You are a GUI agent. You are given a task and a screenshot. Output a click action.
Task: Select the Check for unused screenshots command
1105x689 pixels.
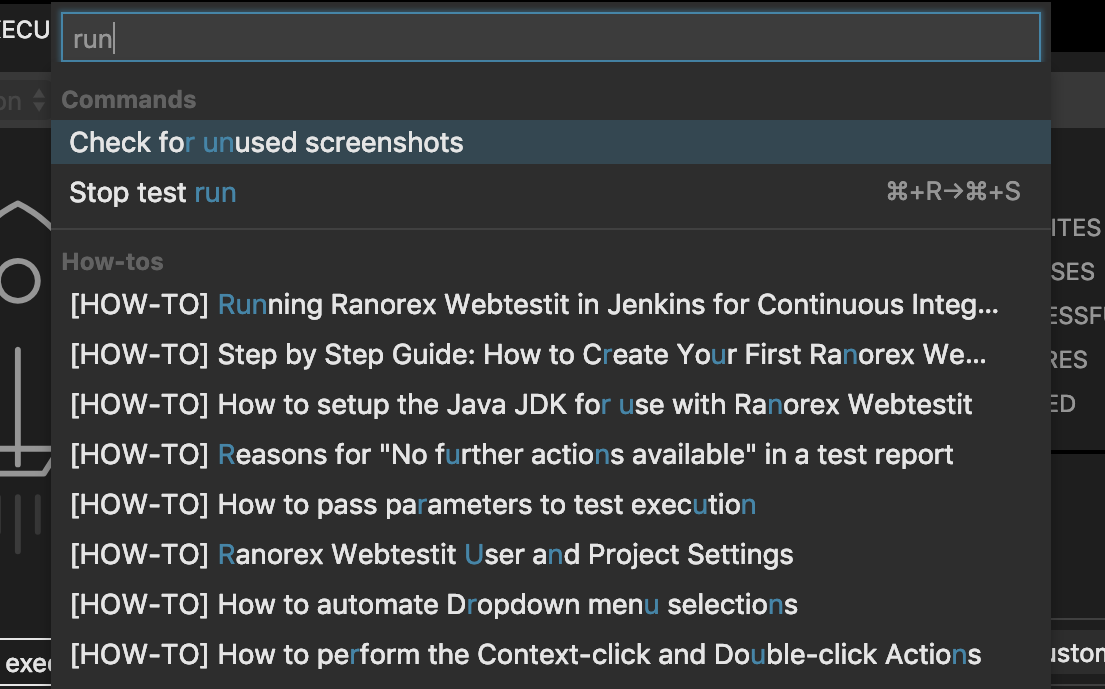(x=266, y=142)
